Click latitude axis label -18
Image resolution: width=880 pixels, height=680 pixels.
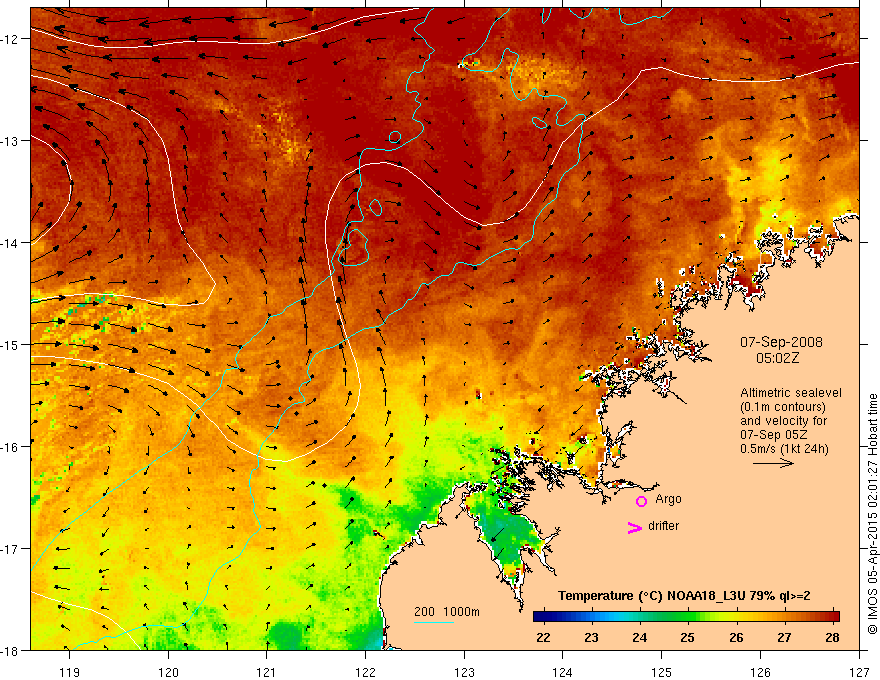(x=10, y=650)
